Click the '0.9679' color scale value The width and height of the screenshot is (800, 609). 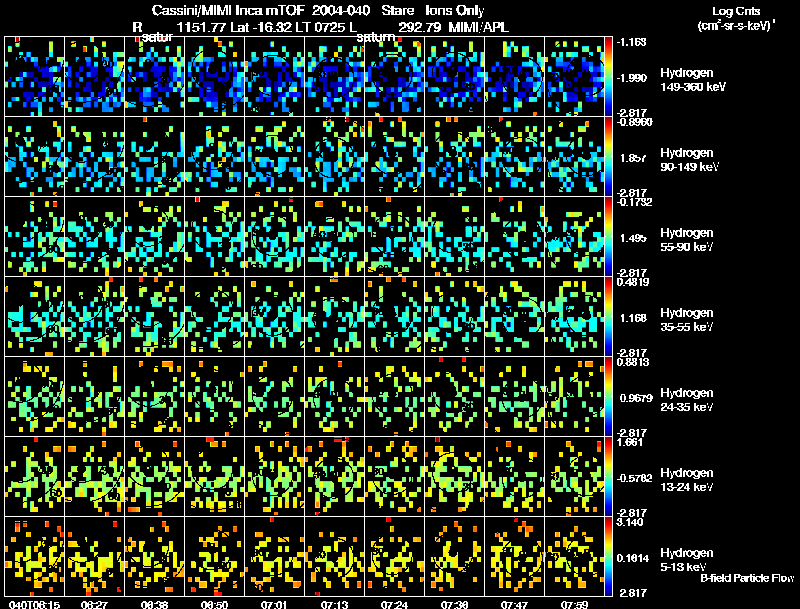tap(636, 398)
